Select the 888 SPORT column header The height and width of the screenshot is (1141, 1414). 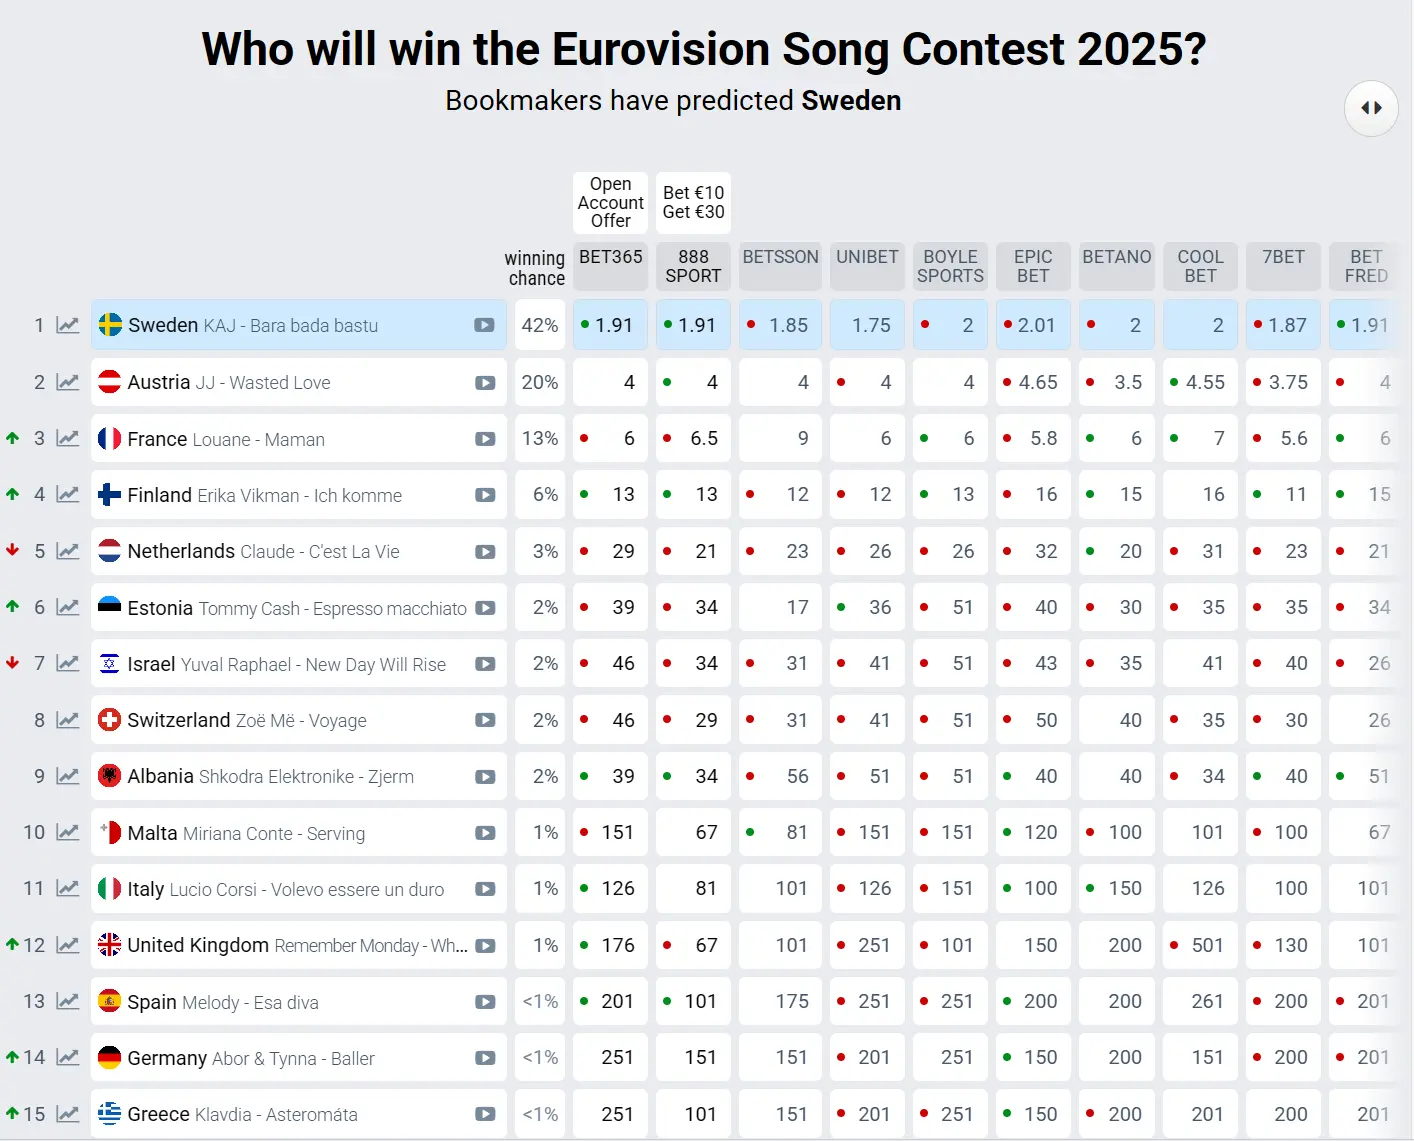693,267
